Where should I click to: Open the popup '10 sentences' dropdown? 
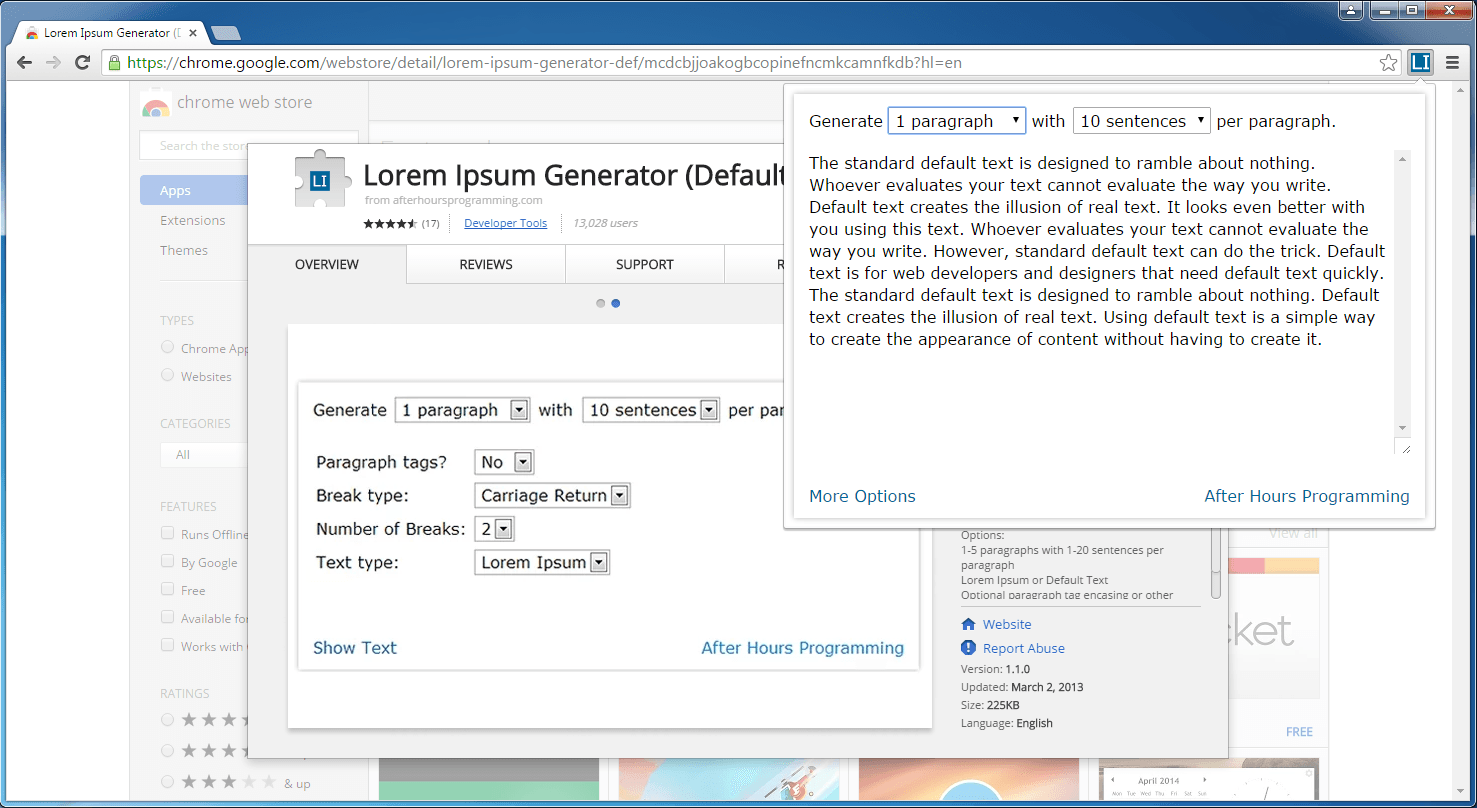tap(1142, 121)
